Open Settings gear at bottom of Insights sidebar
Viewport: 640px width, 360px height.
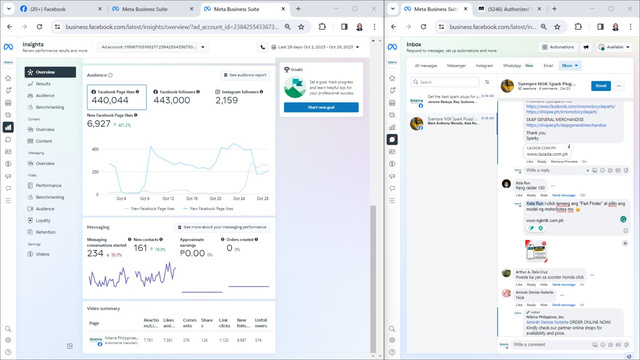point(8,340)
